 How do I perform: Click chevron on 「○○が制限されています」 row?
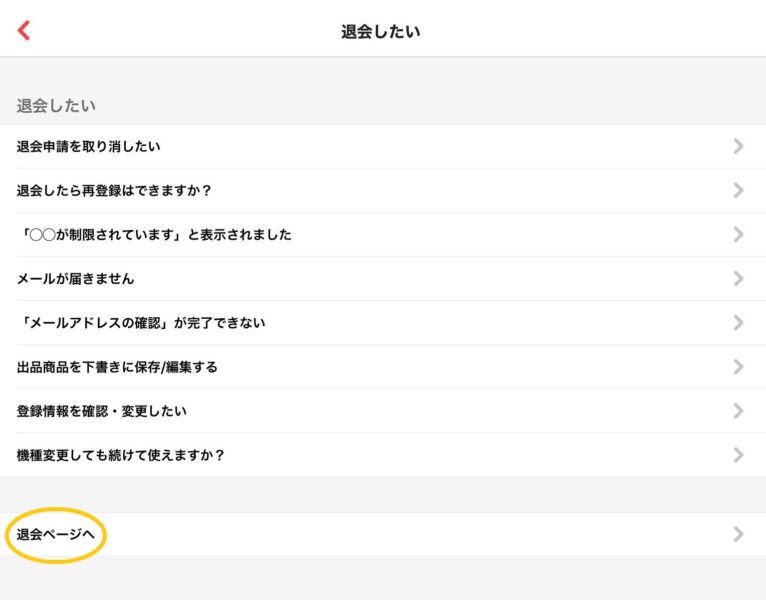[738, 235]
